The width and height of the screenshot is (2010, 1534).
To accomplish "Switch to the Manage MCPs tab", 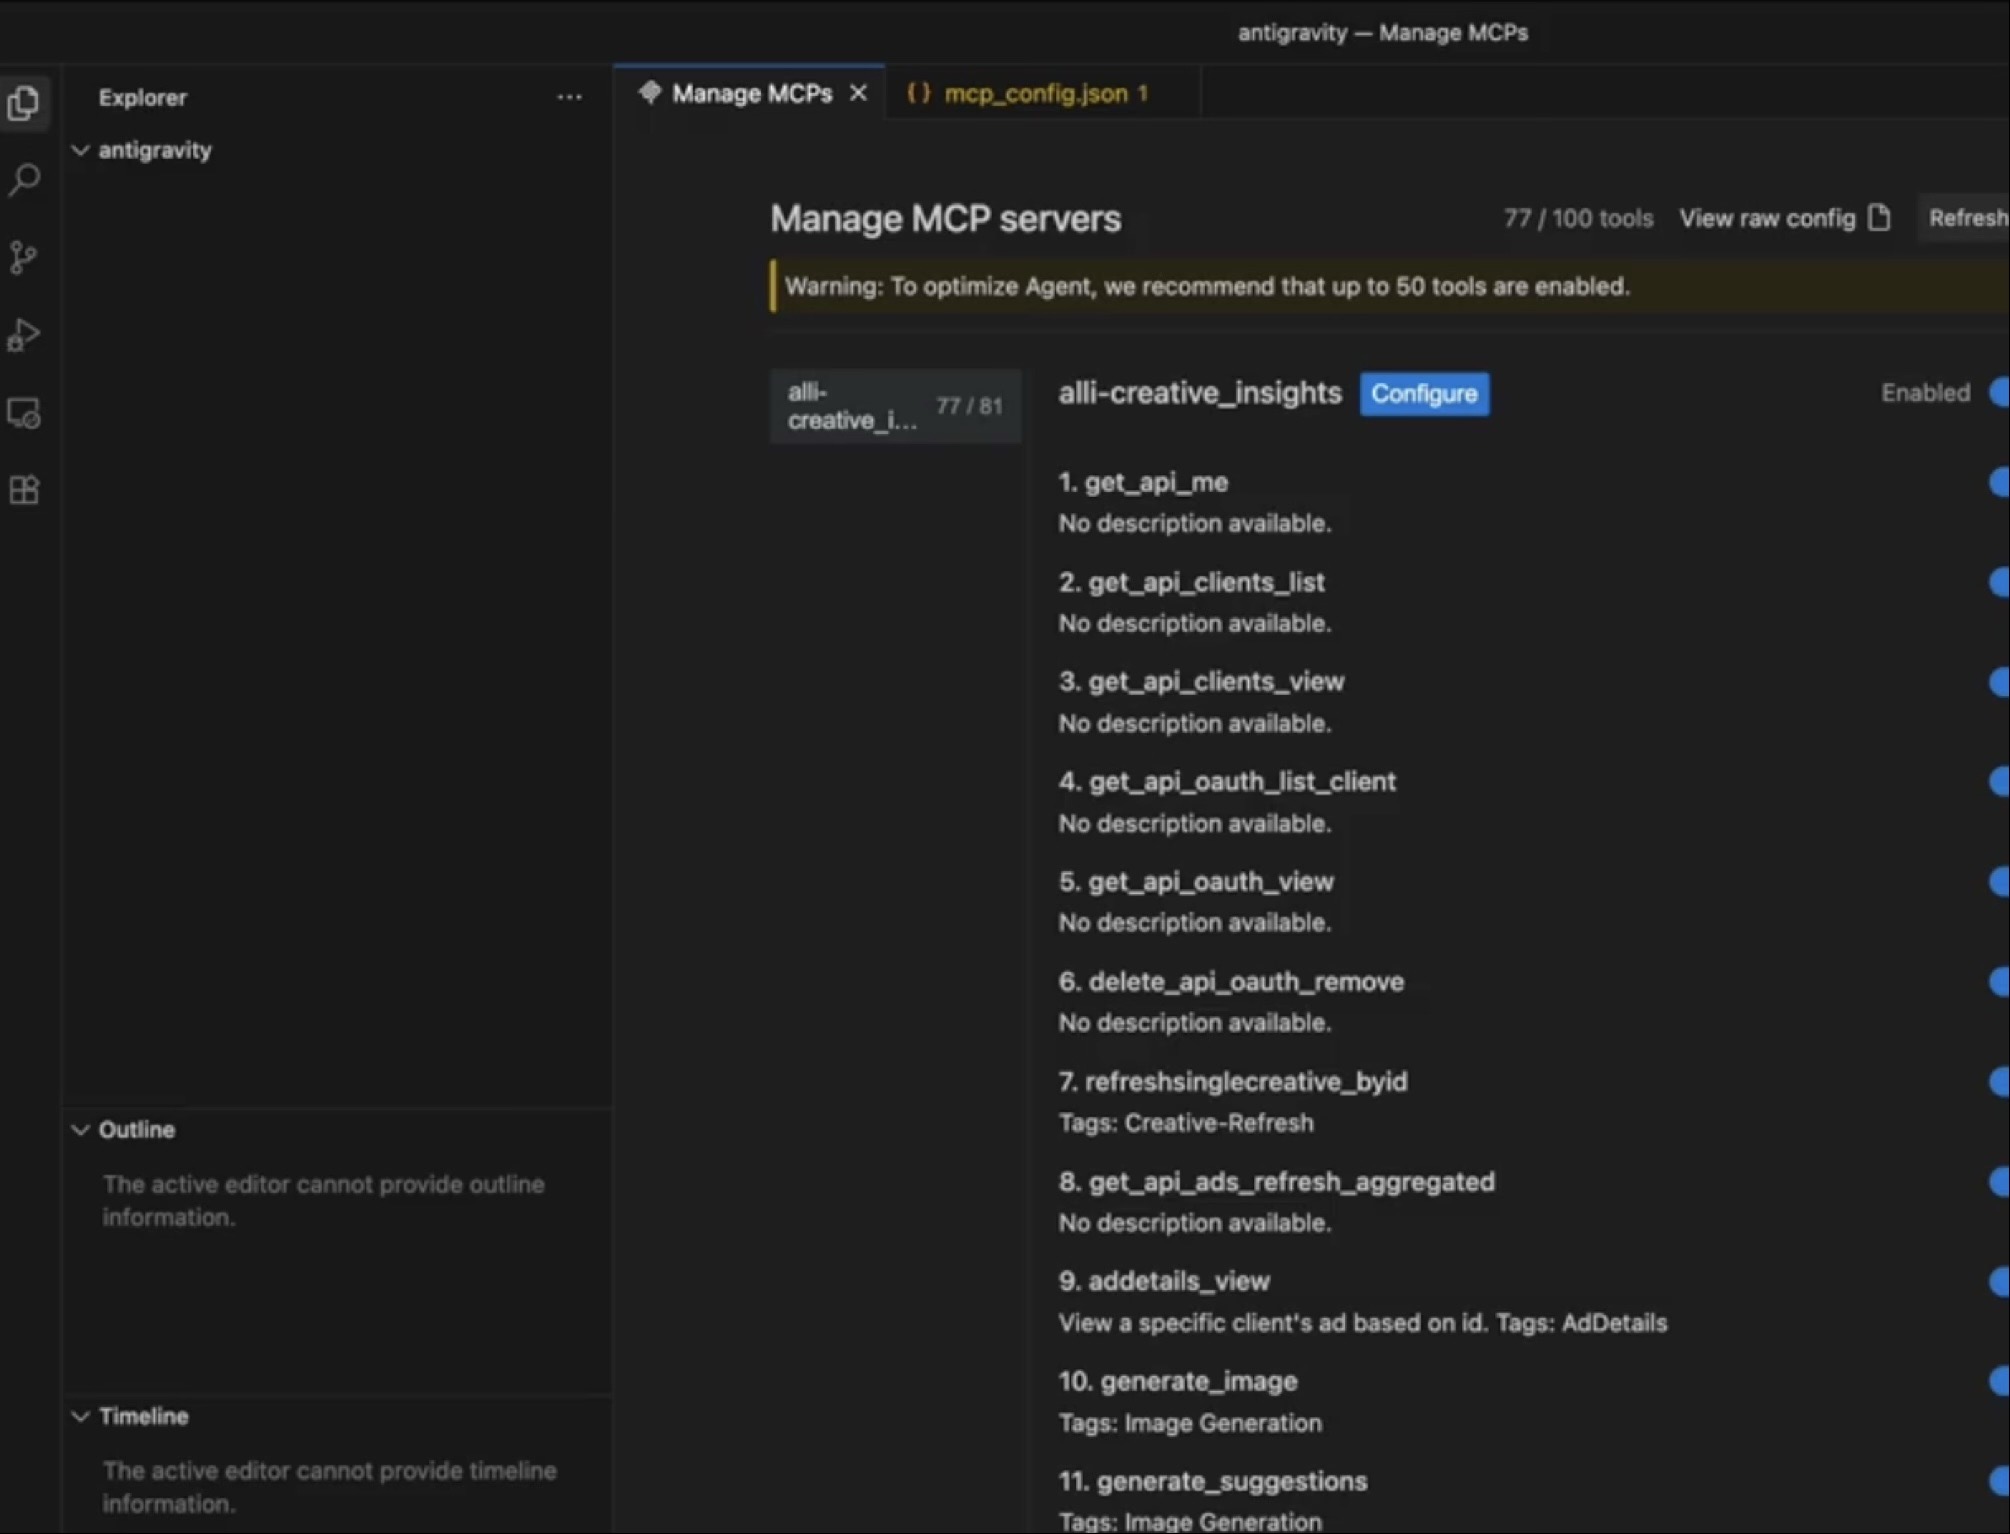I will coord(750,93).
